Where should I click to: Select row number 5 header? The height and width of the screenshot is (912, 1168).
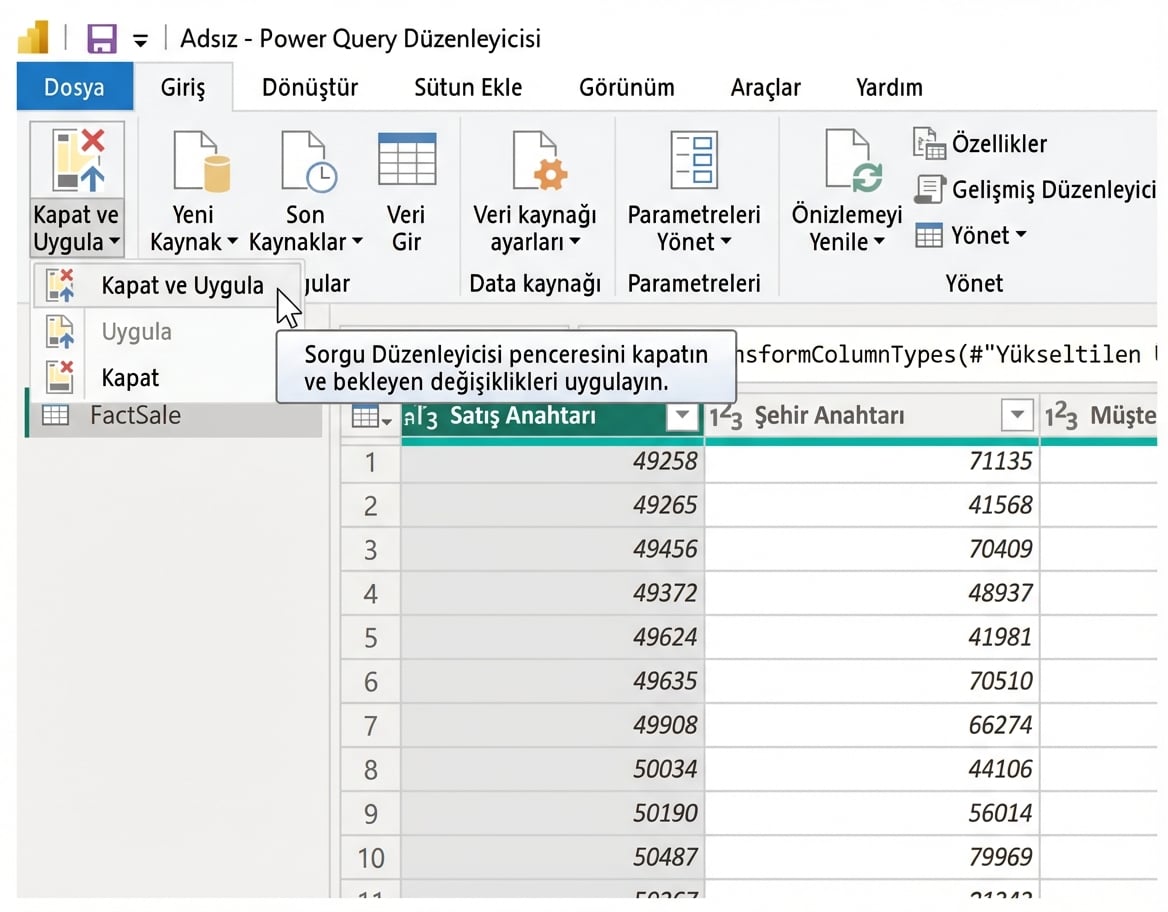(x=370, y=639)
